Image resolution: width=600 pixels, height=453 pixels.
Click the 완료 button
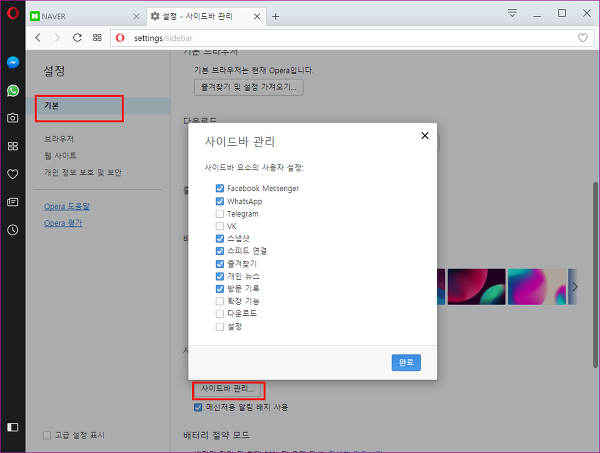click(406, 362)
